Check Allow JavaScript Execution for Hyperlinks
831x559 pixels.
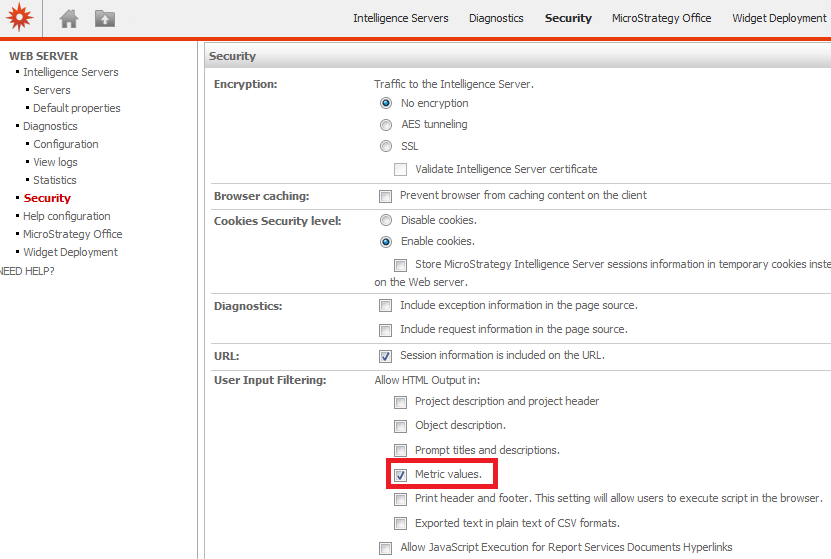click(x=385, y=548)
